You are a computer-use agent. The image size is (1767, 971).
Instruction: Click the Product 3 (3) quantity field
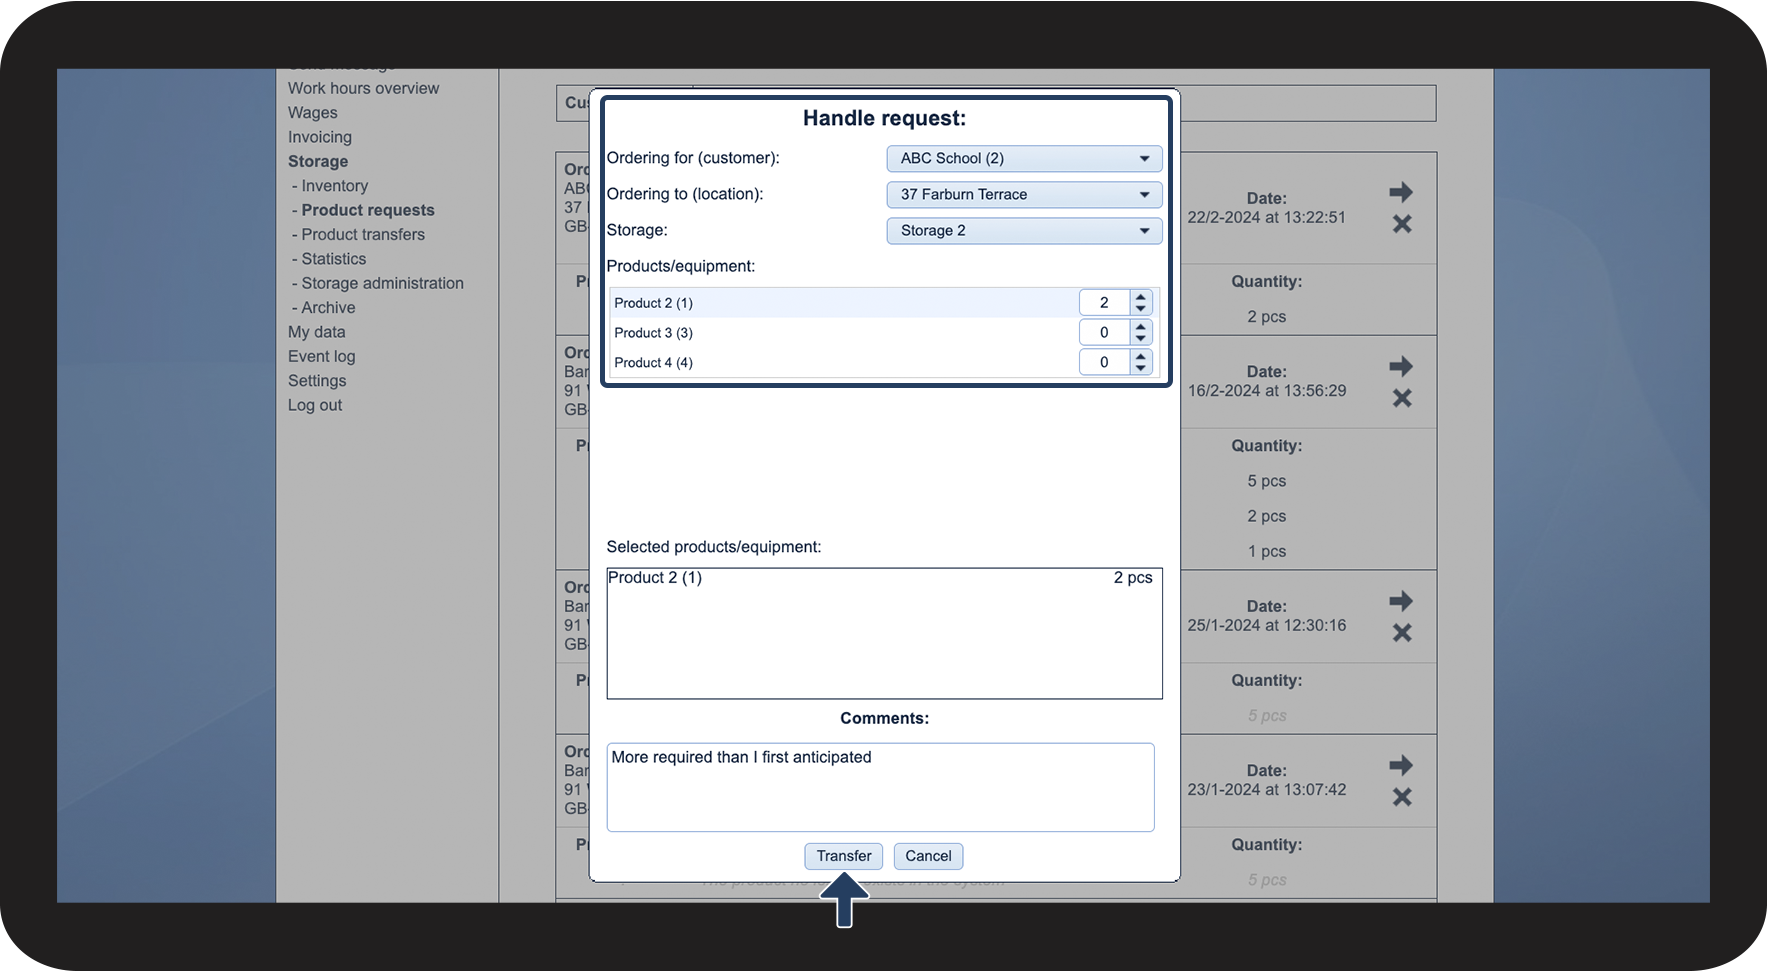tap(1105, 332)
